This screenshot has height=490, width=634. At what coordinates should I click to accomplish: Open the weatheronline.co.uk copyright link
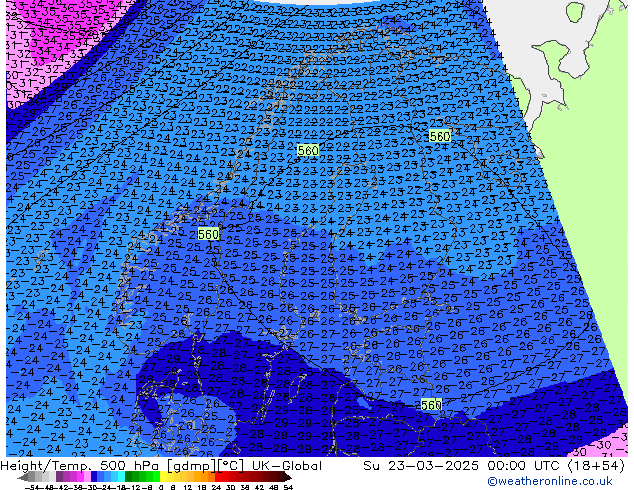(550, 481)
